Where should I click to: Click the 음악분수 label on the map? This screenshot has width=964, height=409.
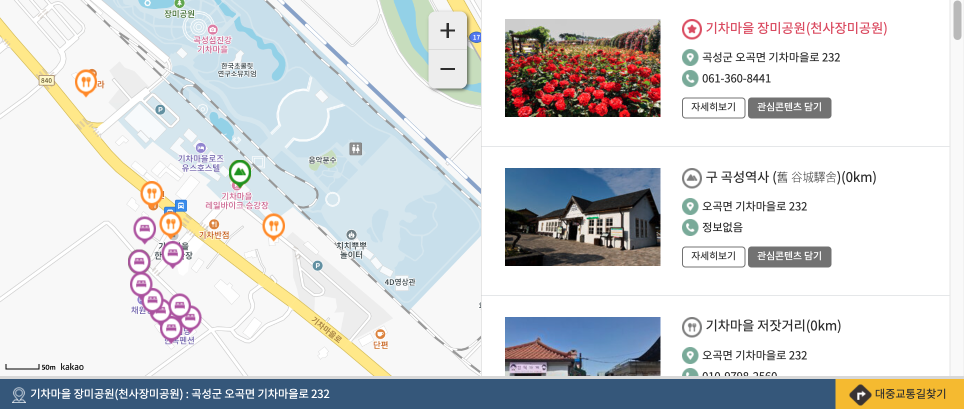[323, 160]
